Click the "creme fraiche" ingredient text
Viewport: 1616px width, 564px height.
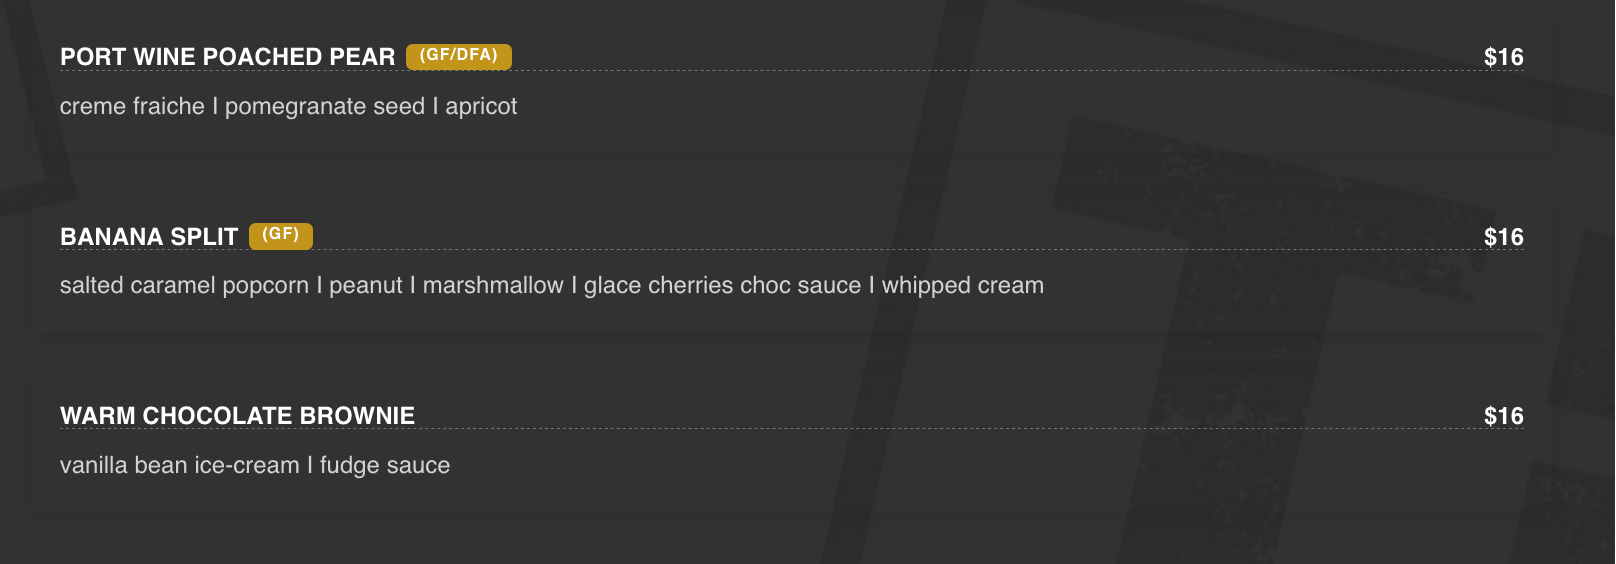(x=132, y=106)
